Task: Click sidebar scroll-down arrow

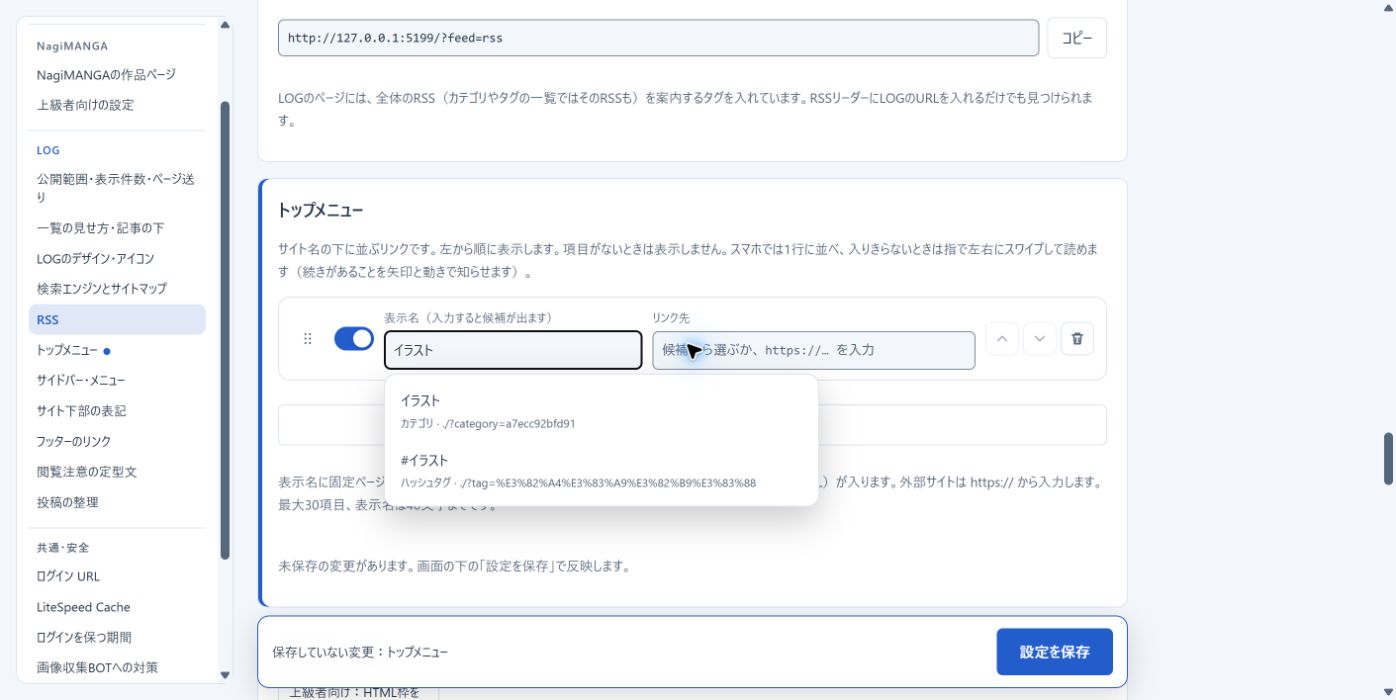Action: coord(224,675)
